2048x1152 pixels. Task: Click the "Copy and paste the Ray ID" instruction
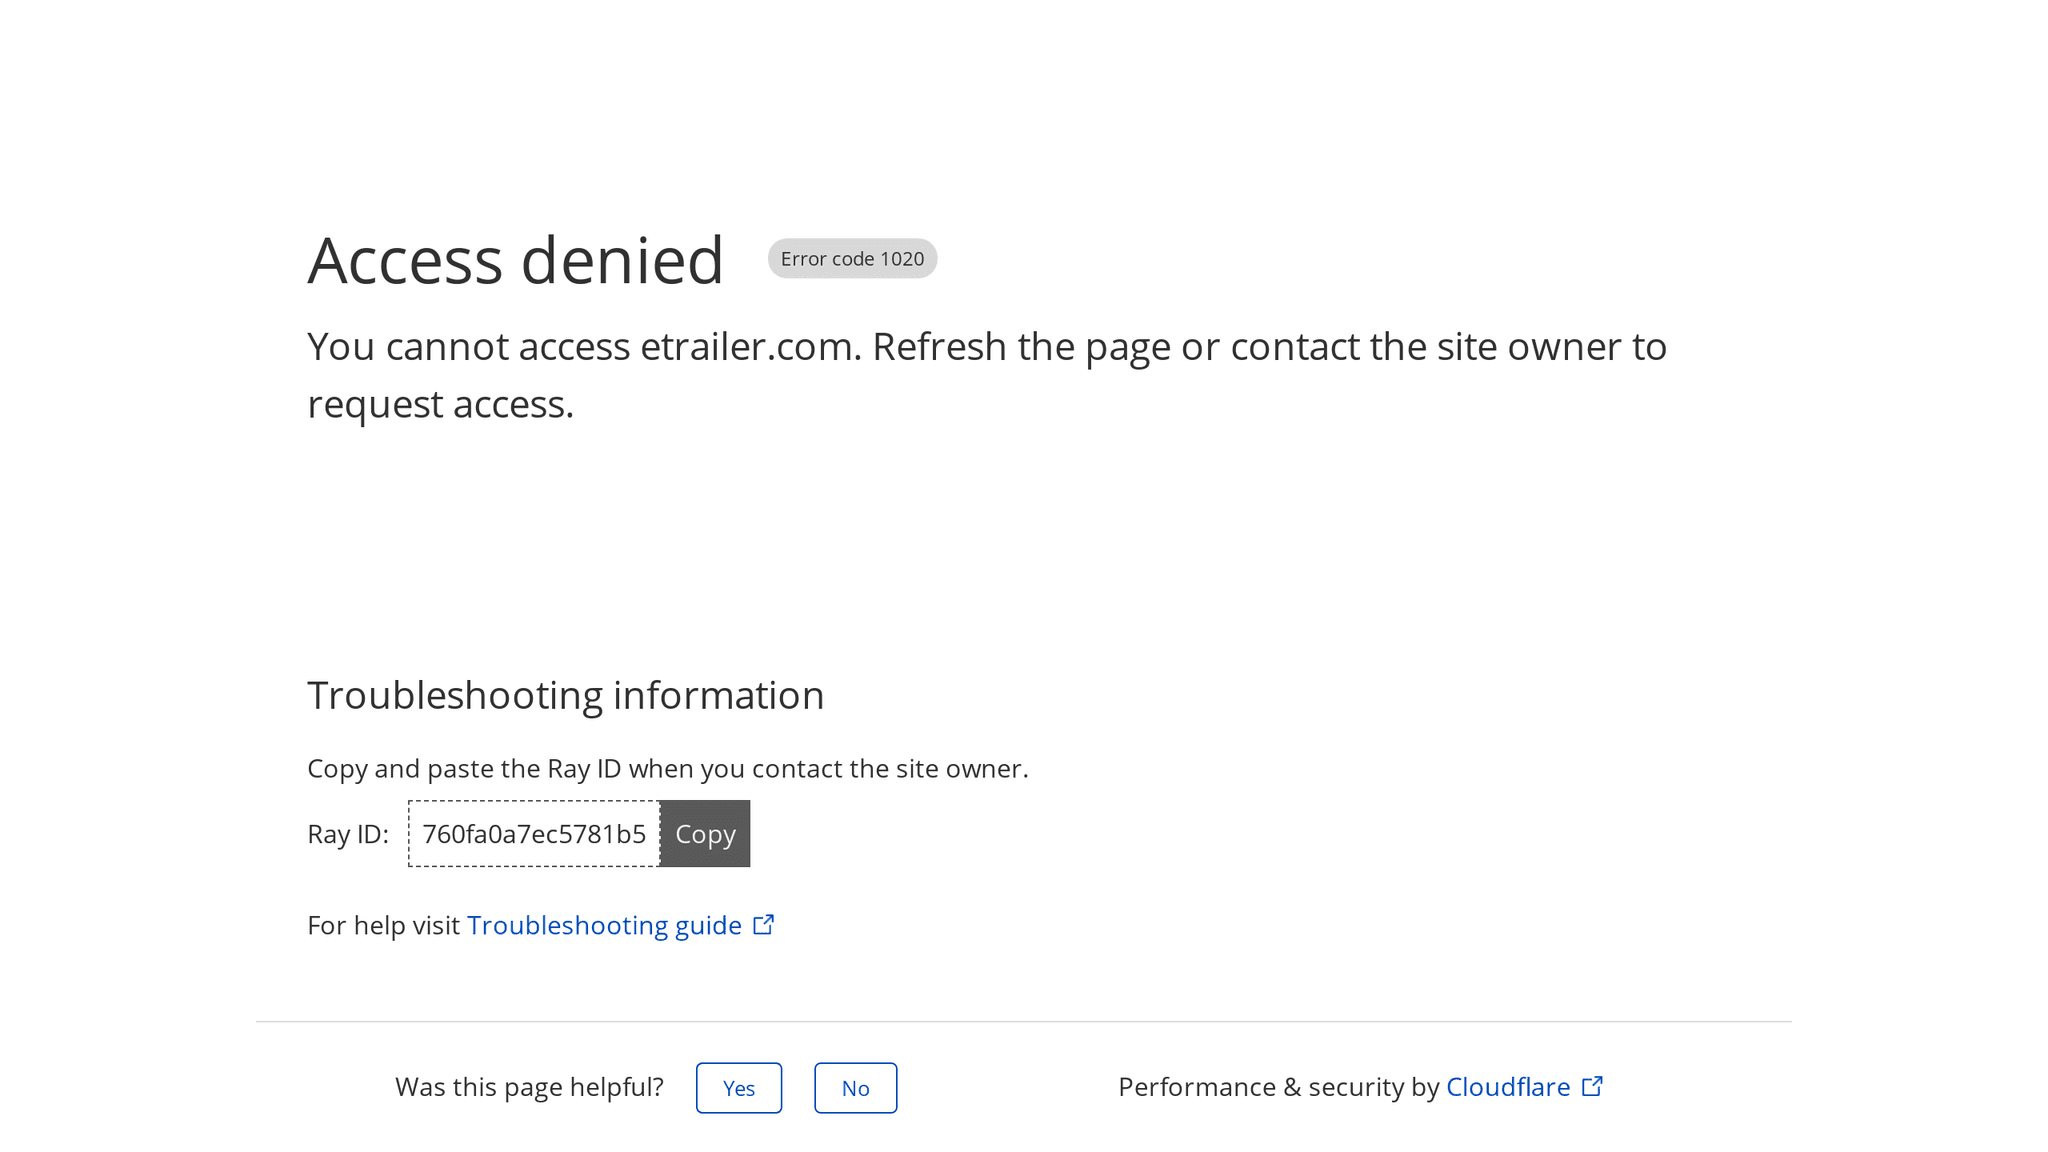pos(667,768)
